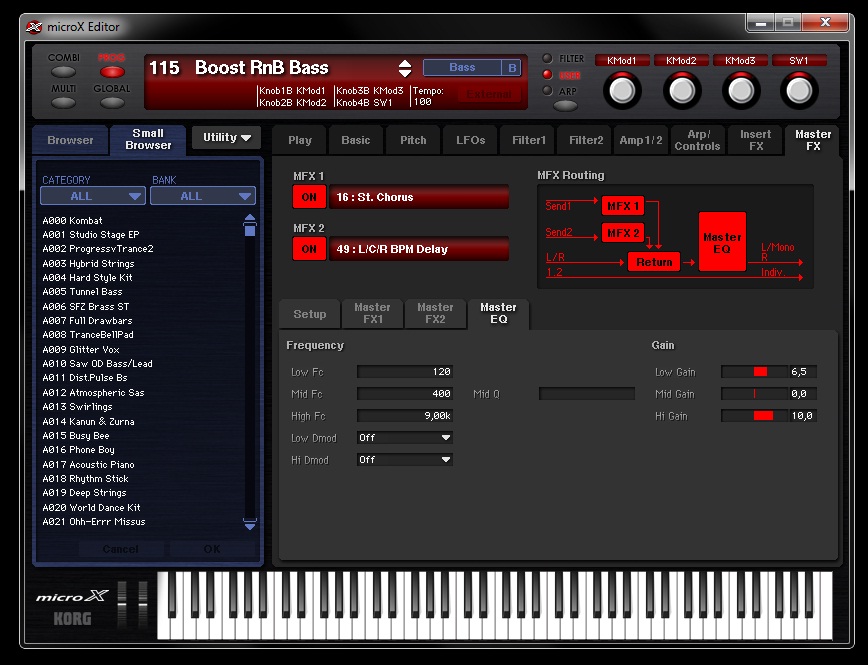Select the FILTER knob mode LED
Screen dimensions: 868x665
click(x=547, y=58)
